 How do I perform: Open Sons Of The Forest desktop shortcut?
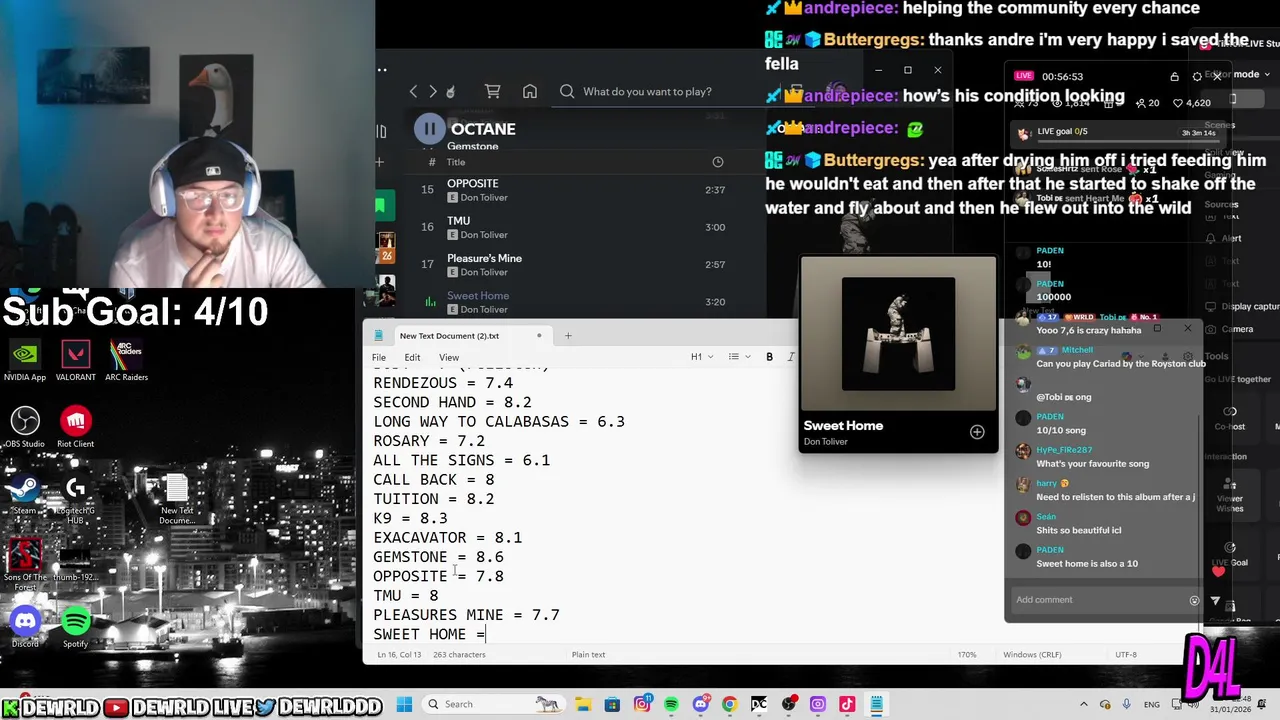[25, 565]
